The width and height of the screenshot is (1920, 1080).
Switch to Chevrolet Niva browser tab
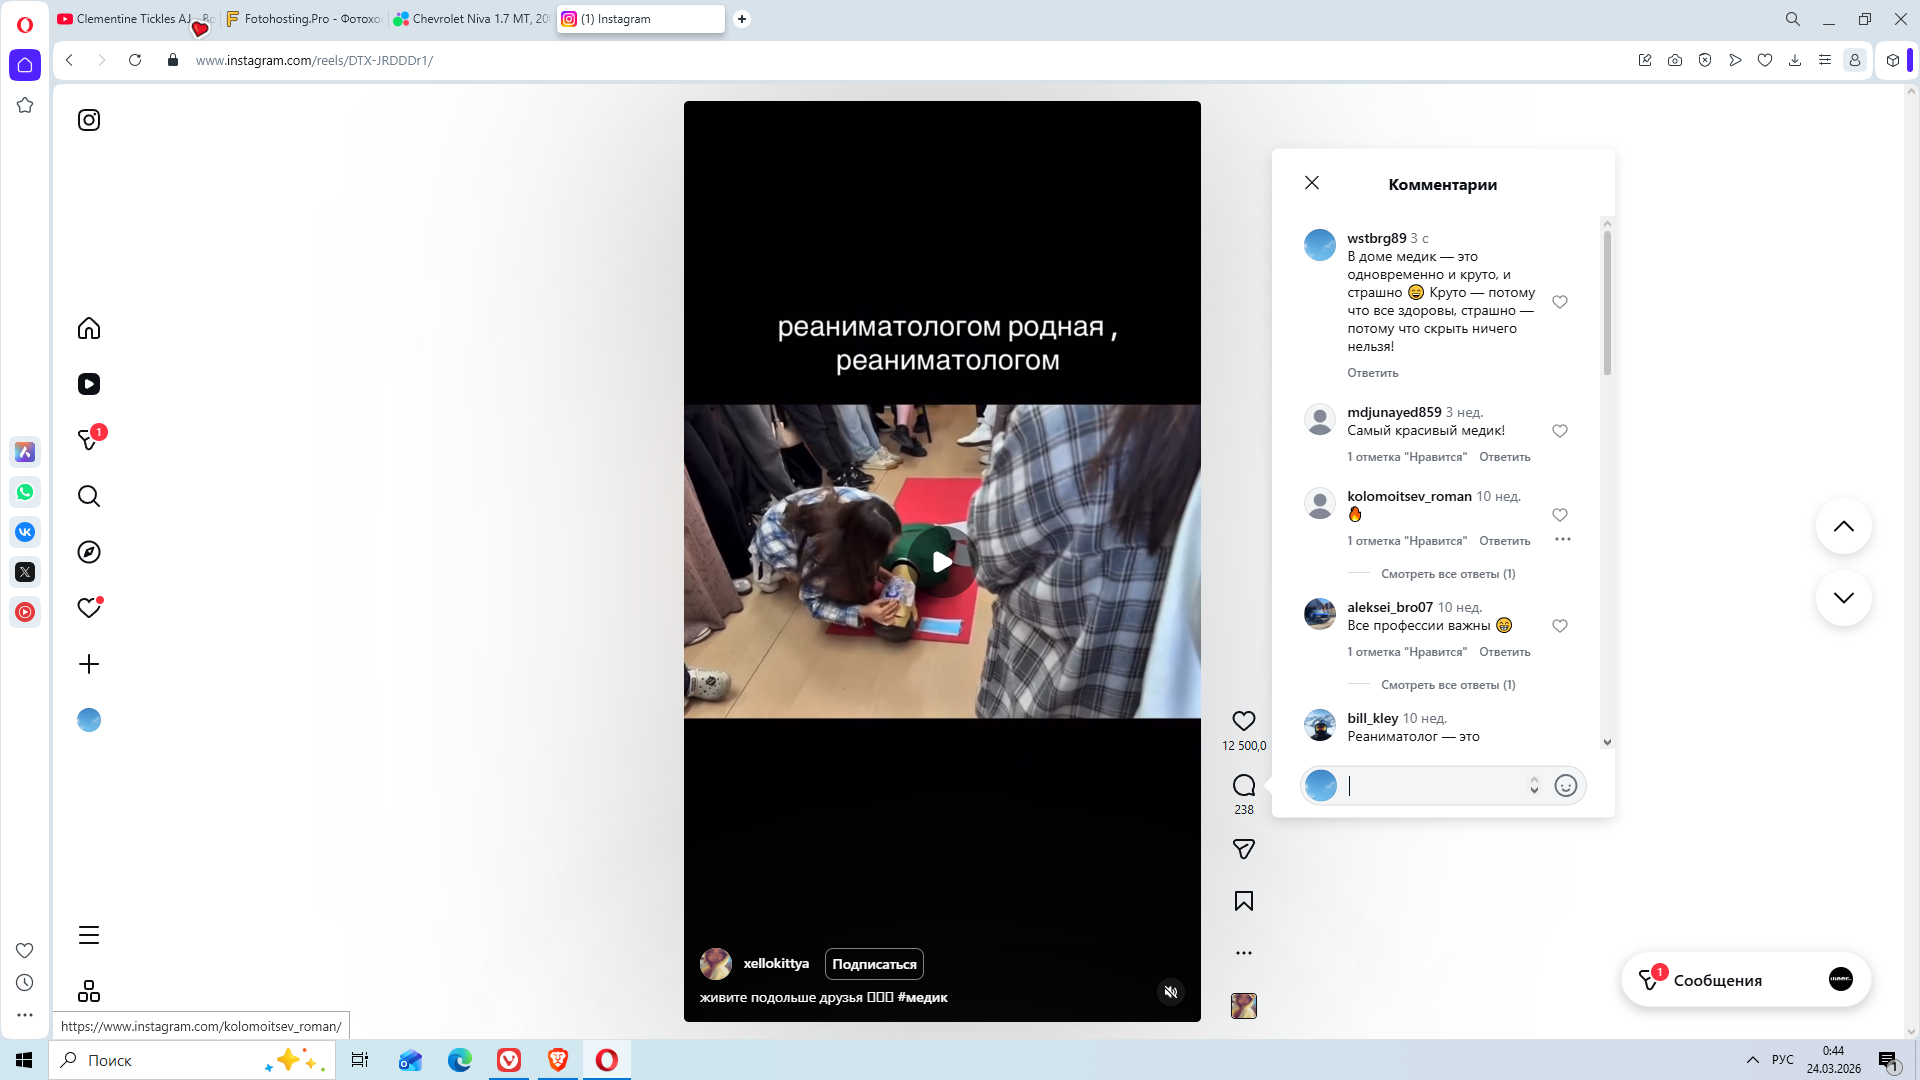pyautogui.click(x=471, y=19)
